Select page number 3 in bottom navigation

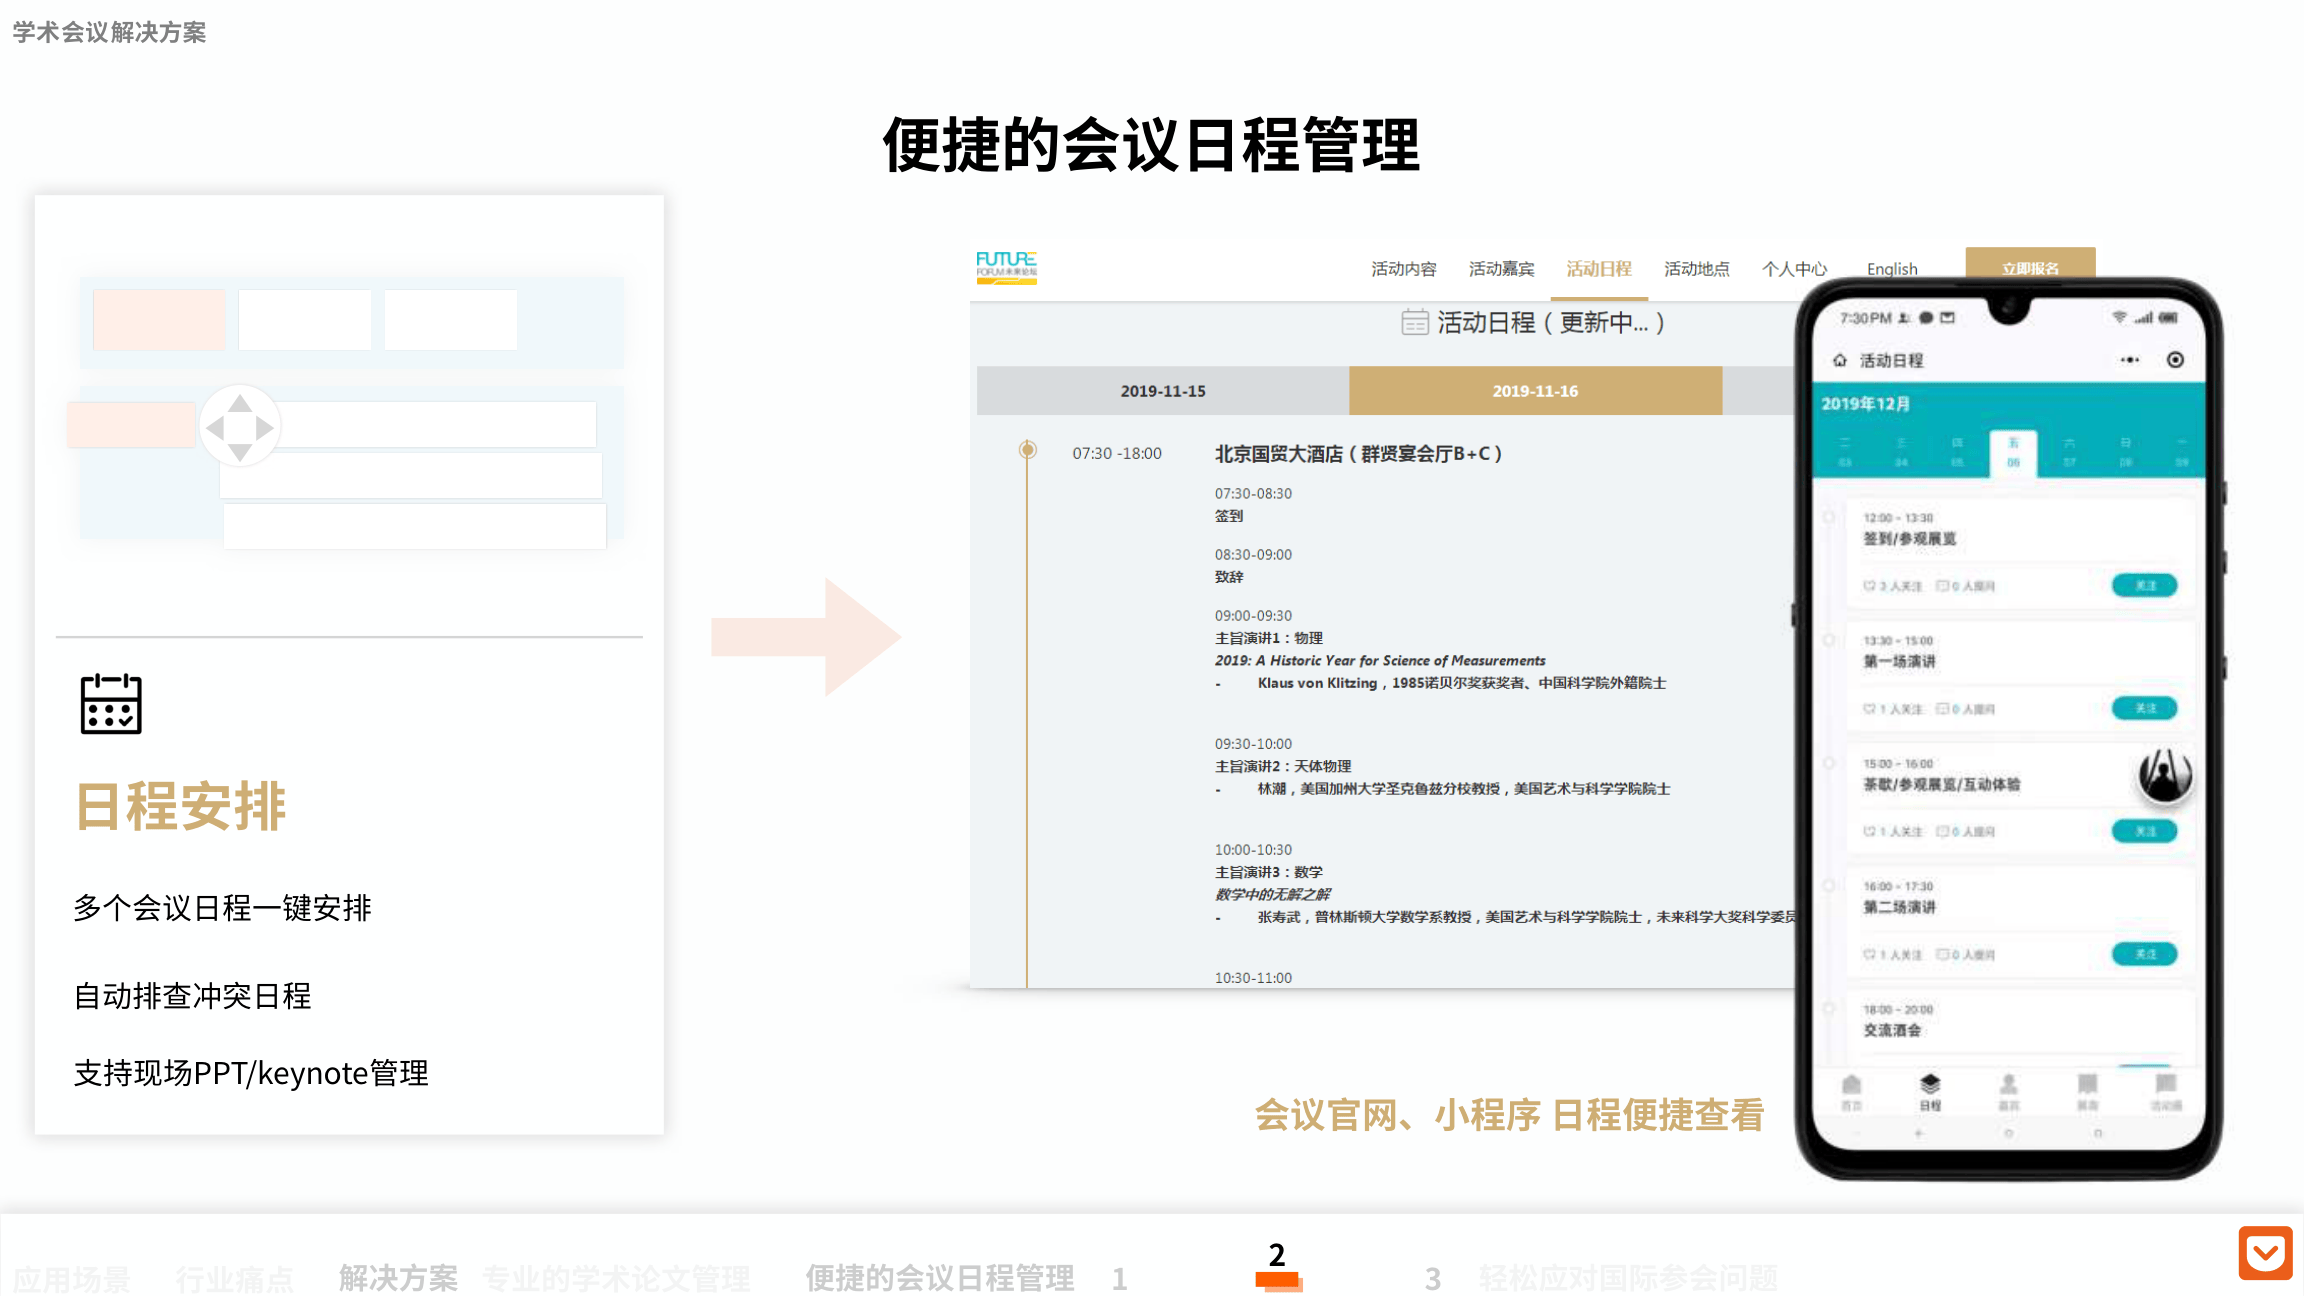pos(1433,1279)
